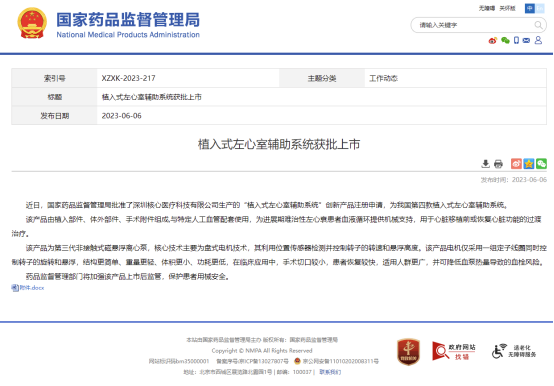Open the 附件.docx attachment link

coord(32,288)
